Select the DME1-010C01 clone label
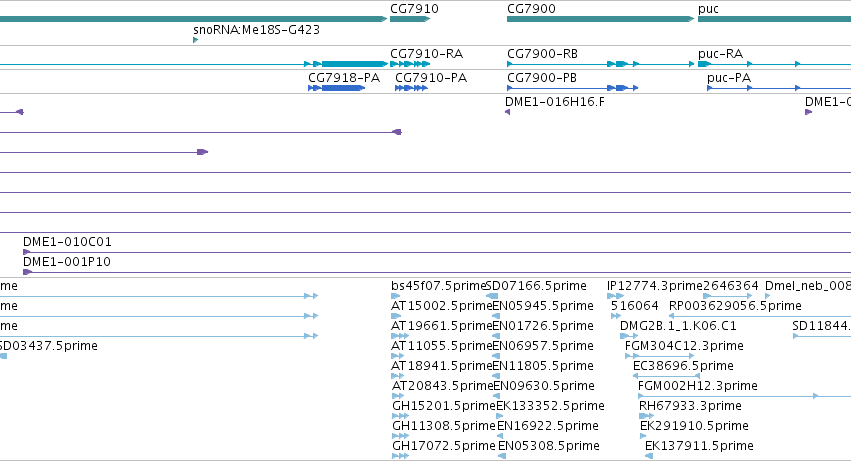The height and width of the screenshot is (461, 851). tap(67, 242)
